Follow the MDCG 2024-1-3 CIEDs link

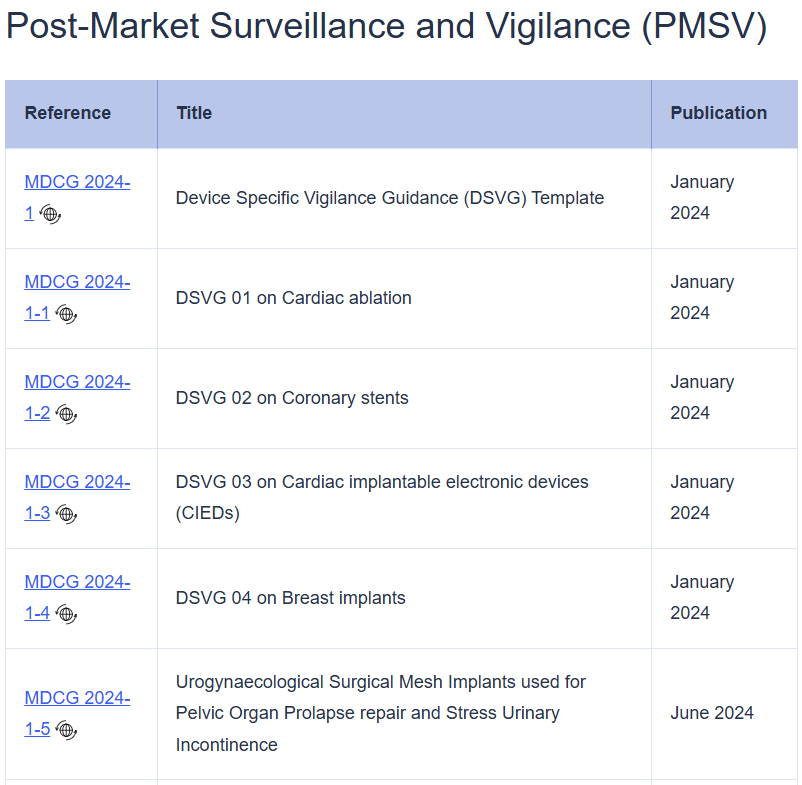[x=77, y=497]
